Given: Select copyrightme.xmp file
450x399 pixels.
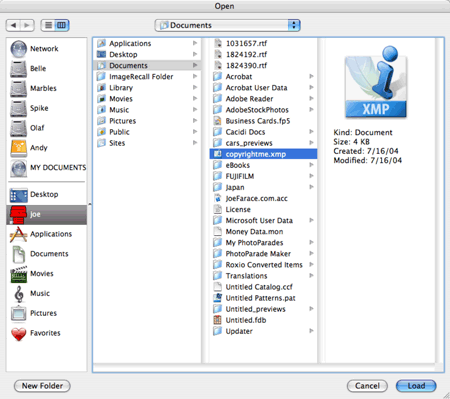Looking at the screenshot, I should pos(263,154).
